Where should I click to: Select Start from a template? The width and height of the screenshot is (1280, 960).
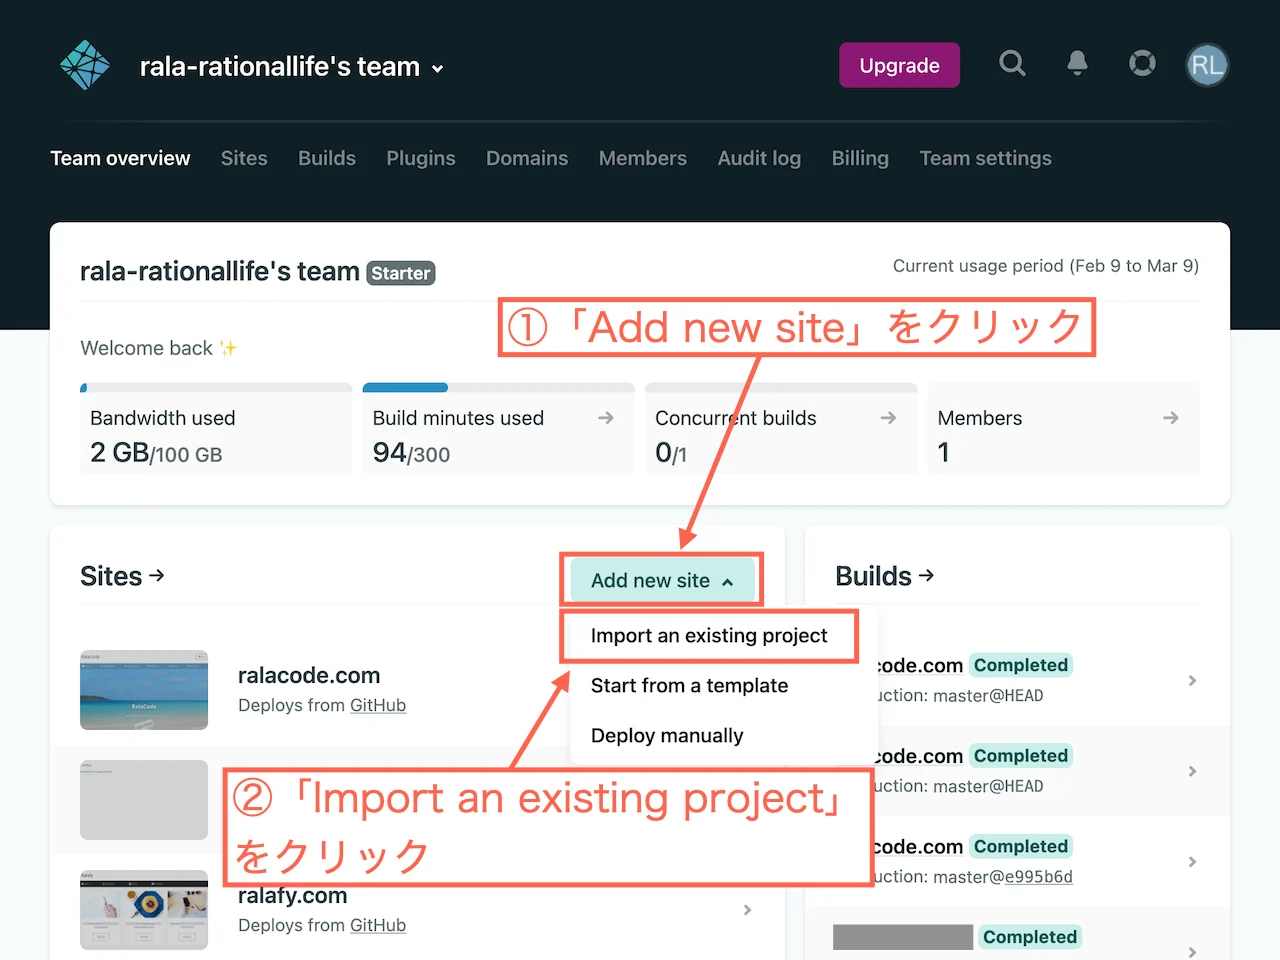(x=689, y=686)
